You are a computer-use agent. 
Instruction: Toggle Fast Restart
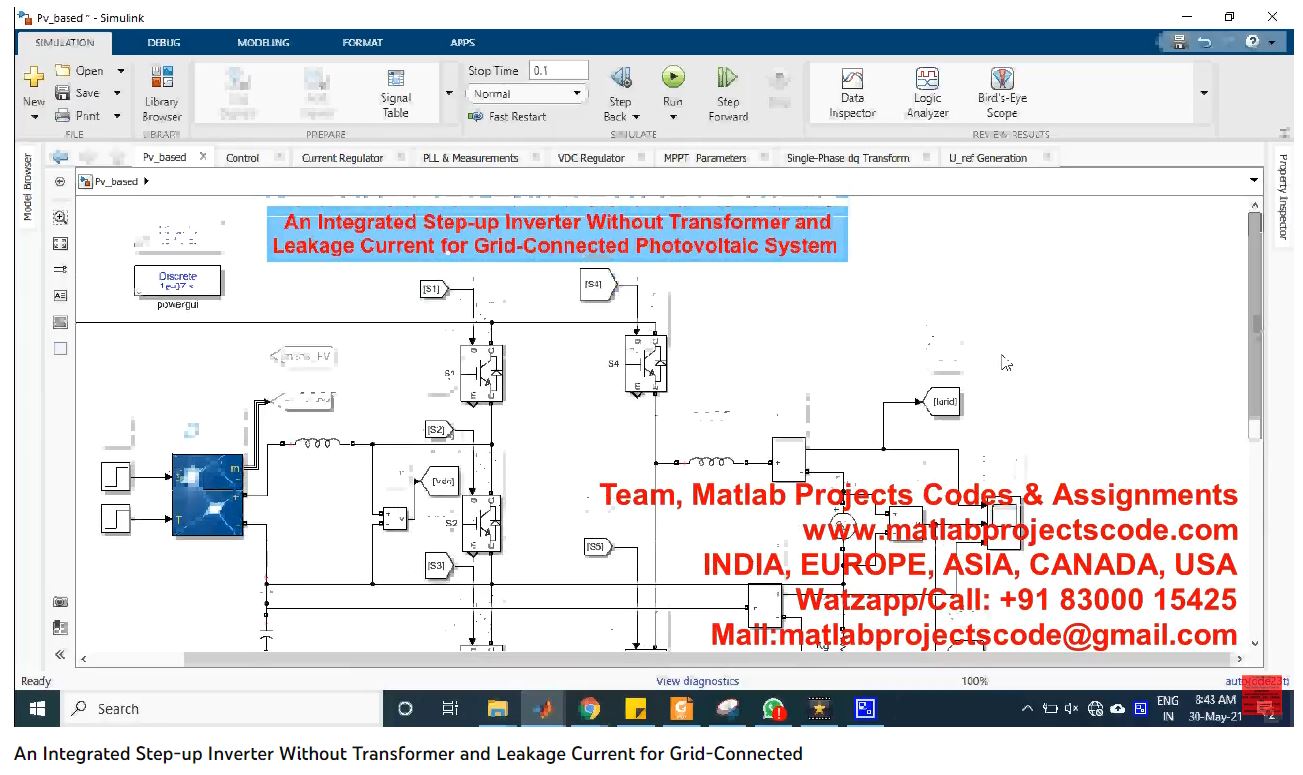coord(507,117)
